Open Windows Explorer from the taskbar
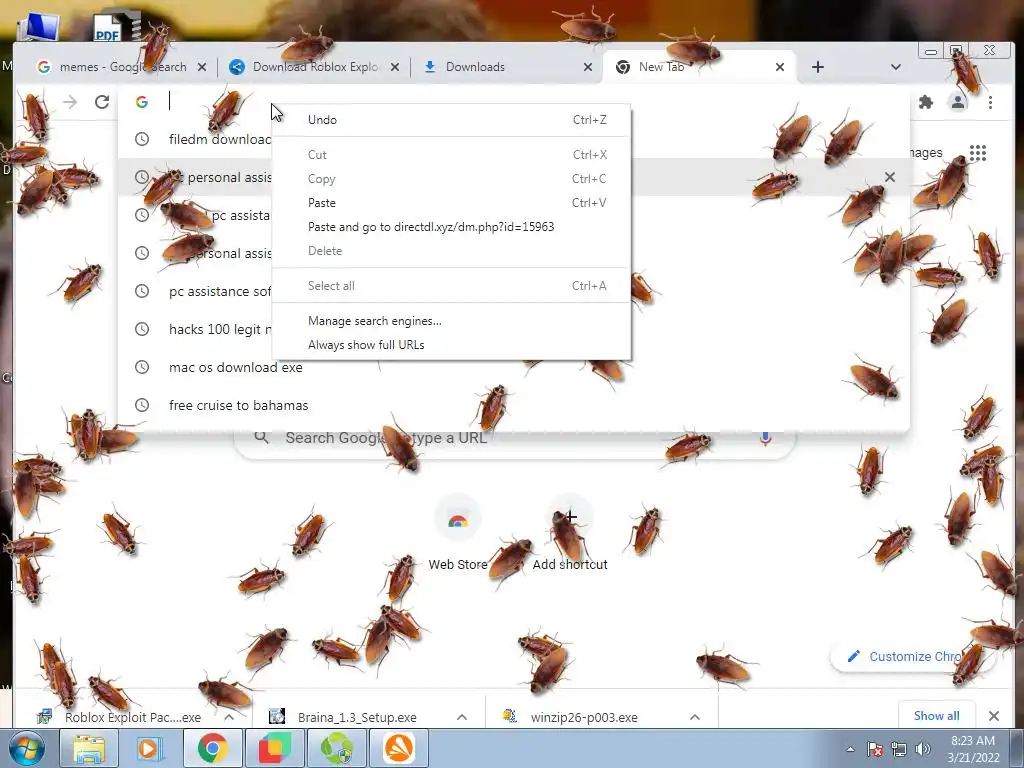The width and height of the screenshot is (1024, 768). coord(89,748)
